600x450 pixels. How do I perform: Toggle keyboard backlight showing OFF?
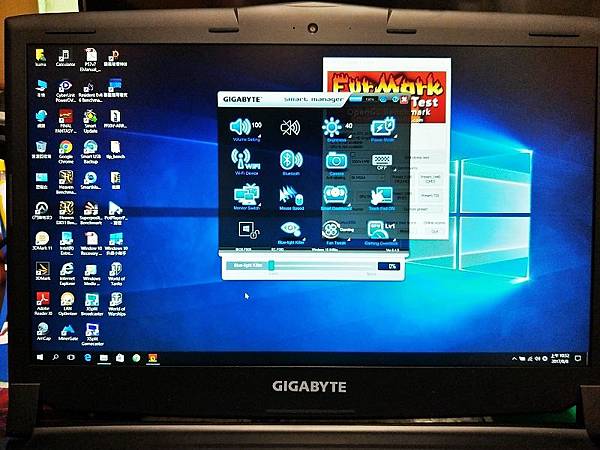382,161
